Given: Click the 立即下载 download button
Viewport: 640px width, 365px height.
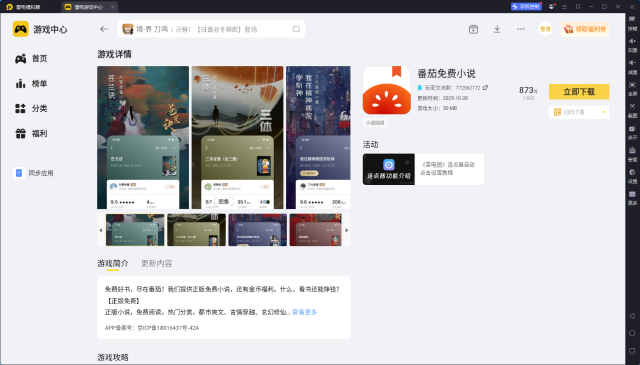Looking at the screenshot, I should pyautogui.click(x=579, y=92).
